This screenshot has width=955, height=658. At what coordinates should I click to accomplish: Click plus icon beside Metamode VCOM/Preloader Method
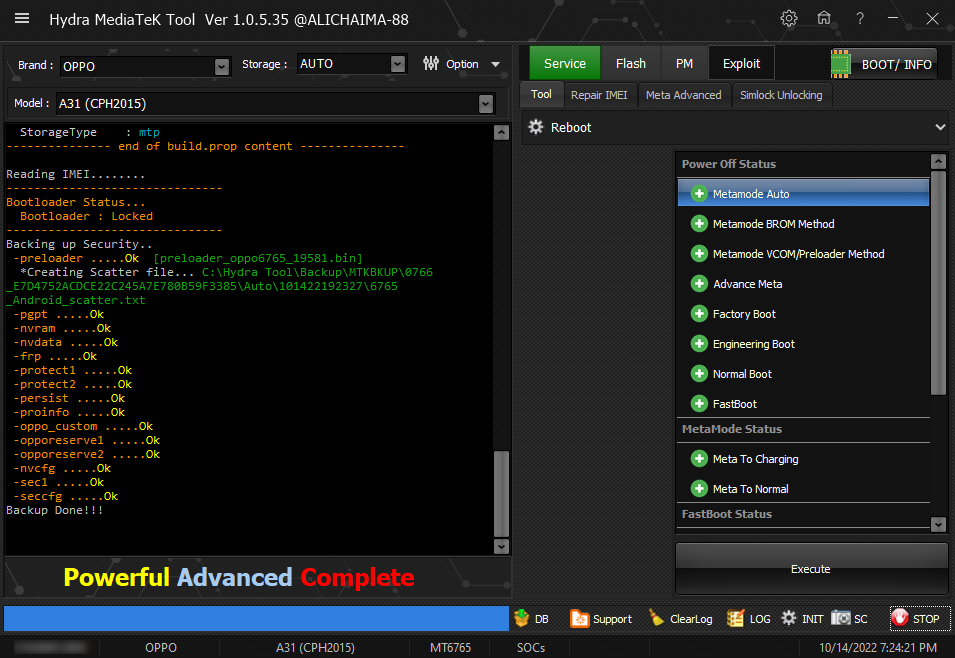pyautogui.click(x=699, y=253)
